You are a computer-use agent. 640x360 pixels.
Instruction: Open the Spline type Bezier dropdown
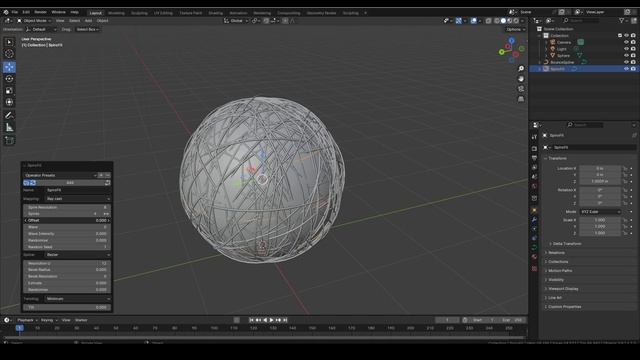coord(78,255)
